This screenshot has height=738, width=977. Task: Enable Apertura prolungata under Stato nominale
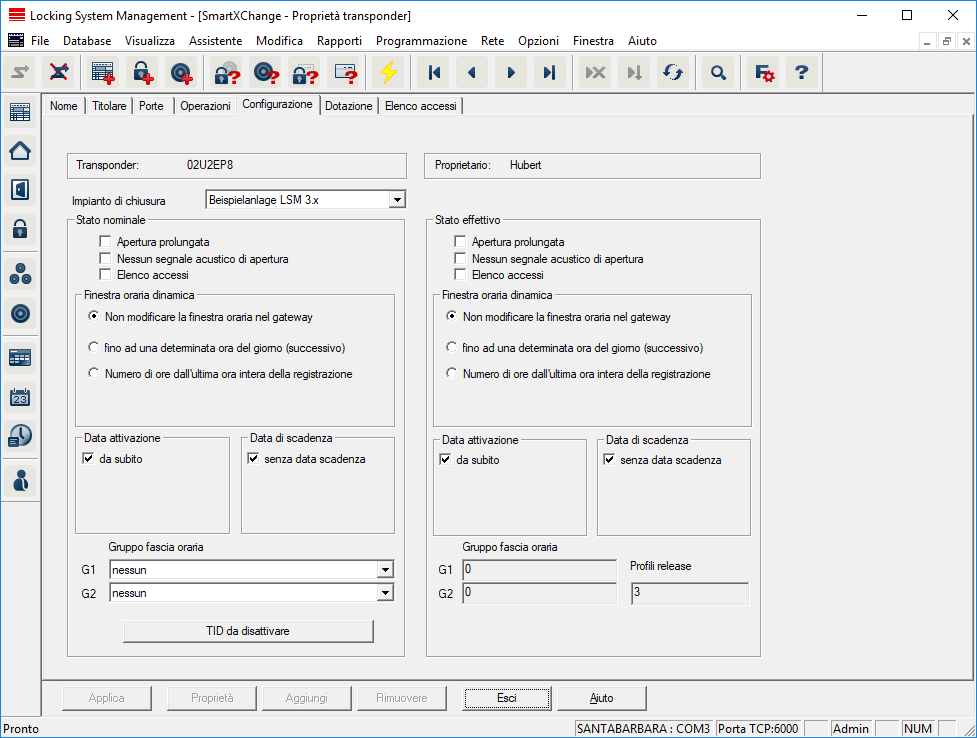click(x=105, y=242)
